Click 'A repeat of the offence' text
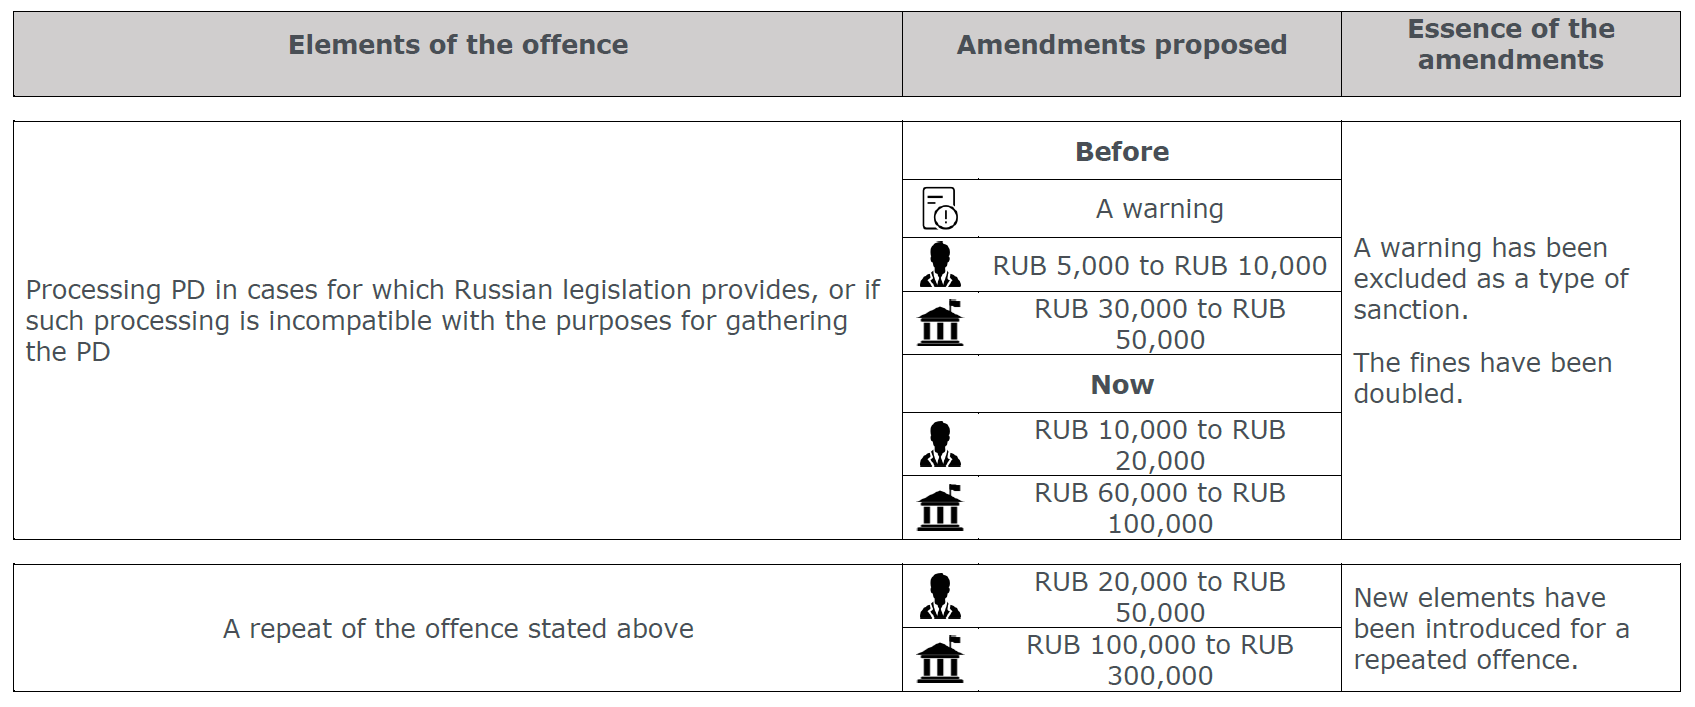 [458, 628]
